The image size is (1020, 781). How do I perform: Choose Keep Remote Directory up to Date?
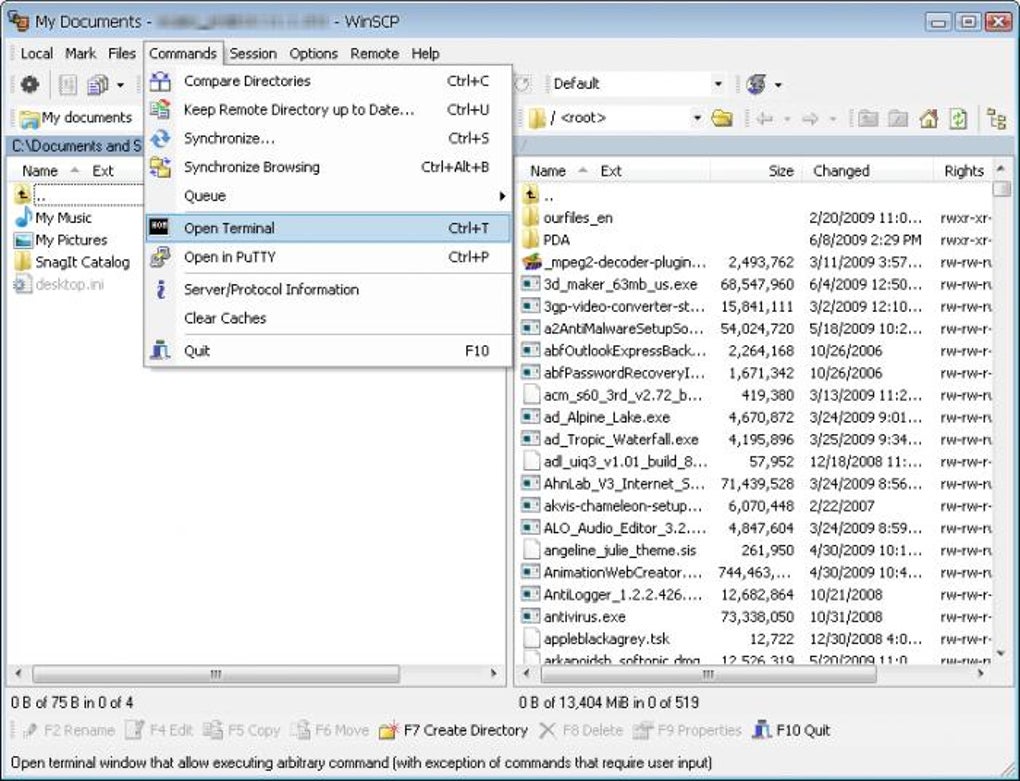328,110
